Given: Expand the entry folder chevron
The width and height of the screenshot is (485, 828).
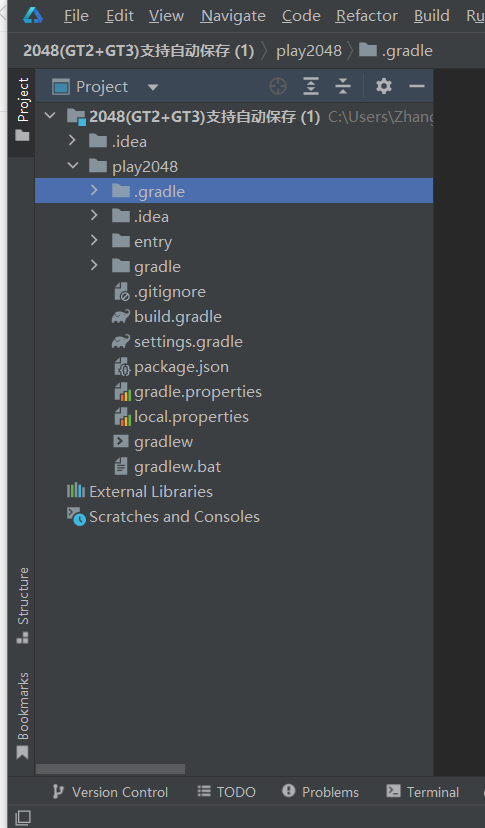Looking at the screenshot, I should pyautogui.click(x=94, y=241).
